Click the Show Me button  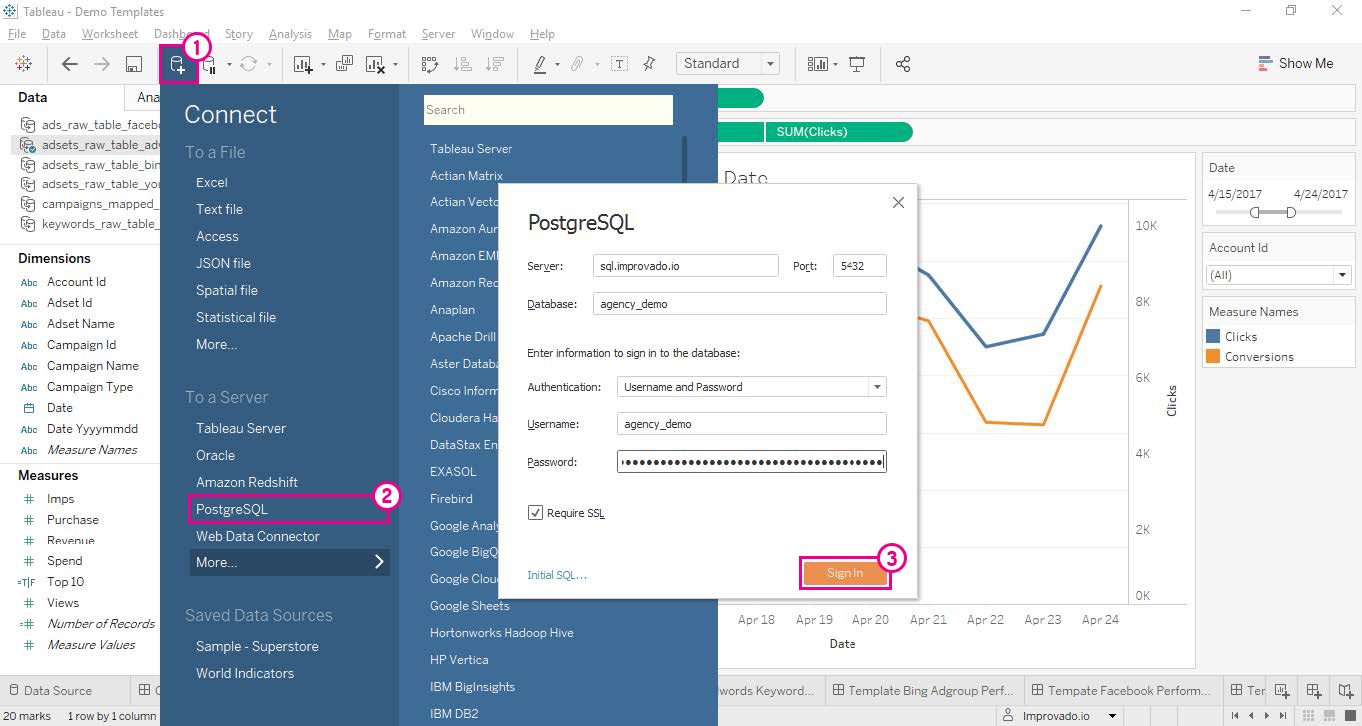[1296, 63]
